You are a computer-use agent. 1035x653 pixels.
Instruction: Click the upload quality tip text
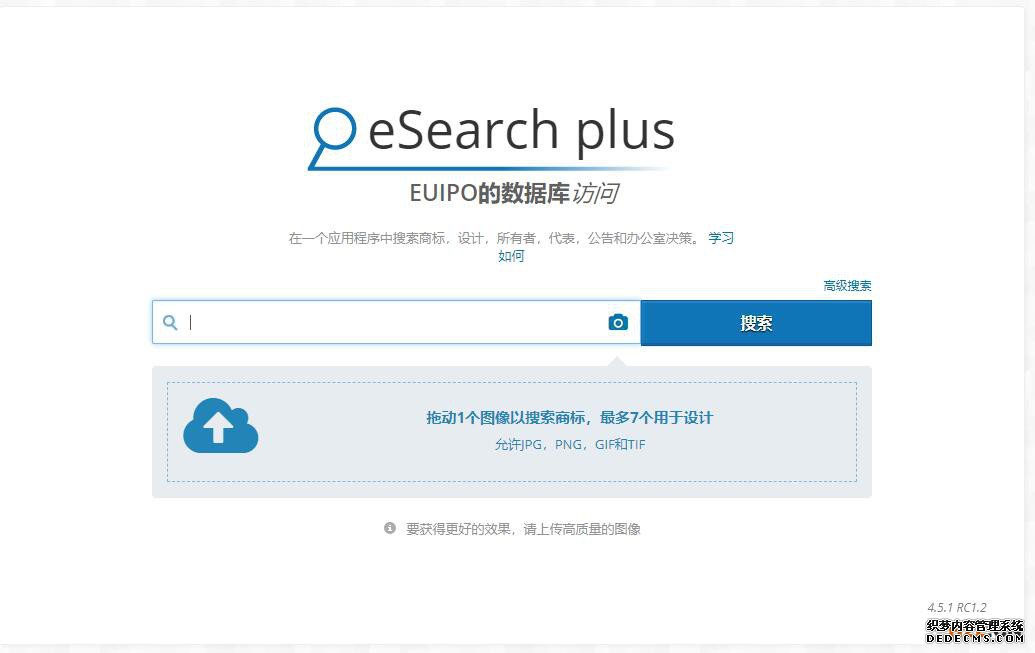point(523,528)
